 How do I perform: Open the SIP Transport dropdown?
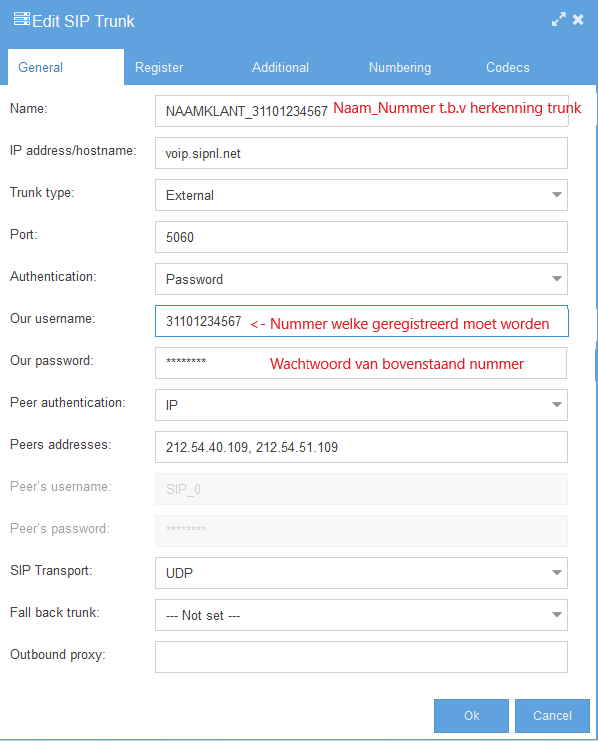tap(361, 573)
